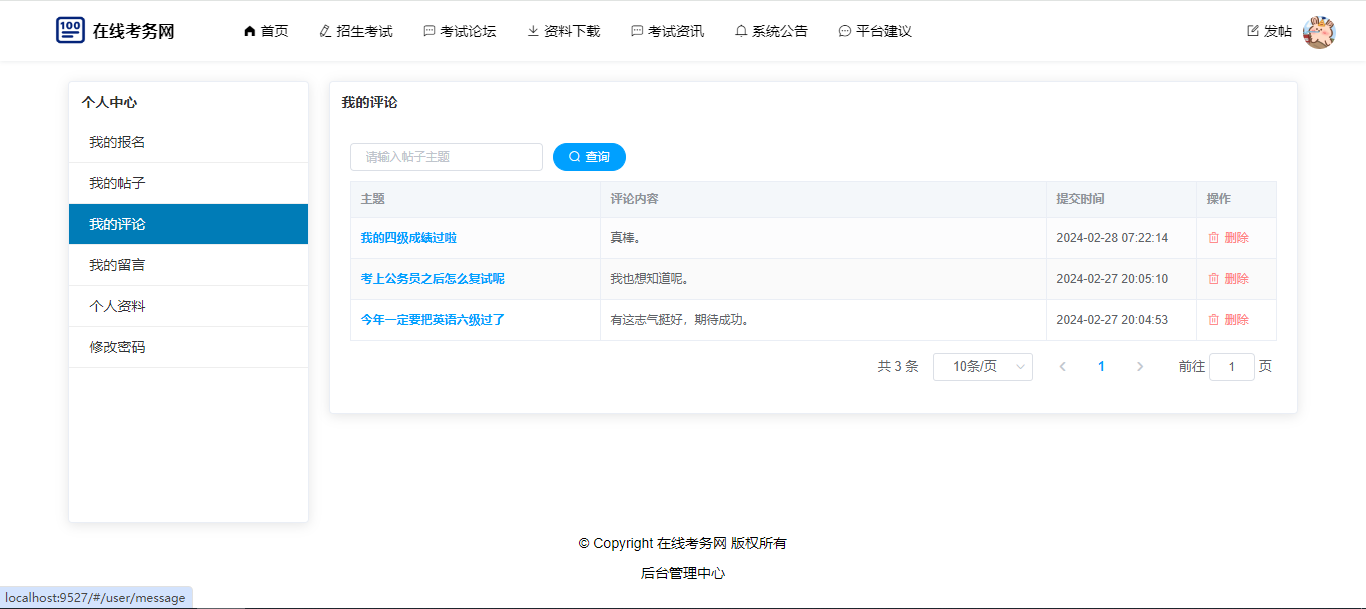Open the user avatar in the header

click(1319, 32)
